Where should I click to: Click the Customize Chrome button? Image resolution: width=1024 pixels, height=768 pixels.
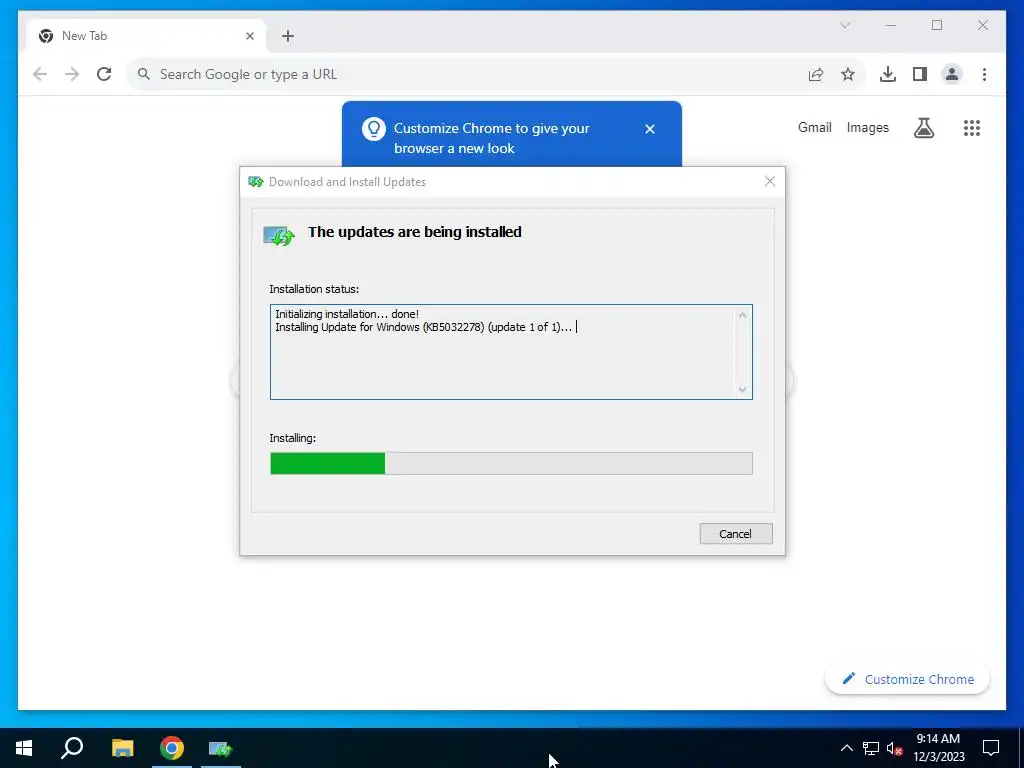point(907,679)
